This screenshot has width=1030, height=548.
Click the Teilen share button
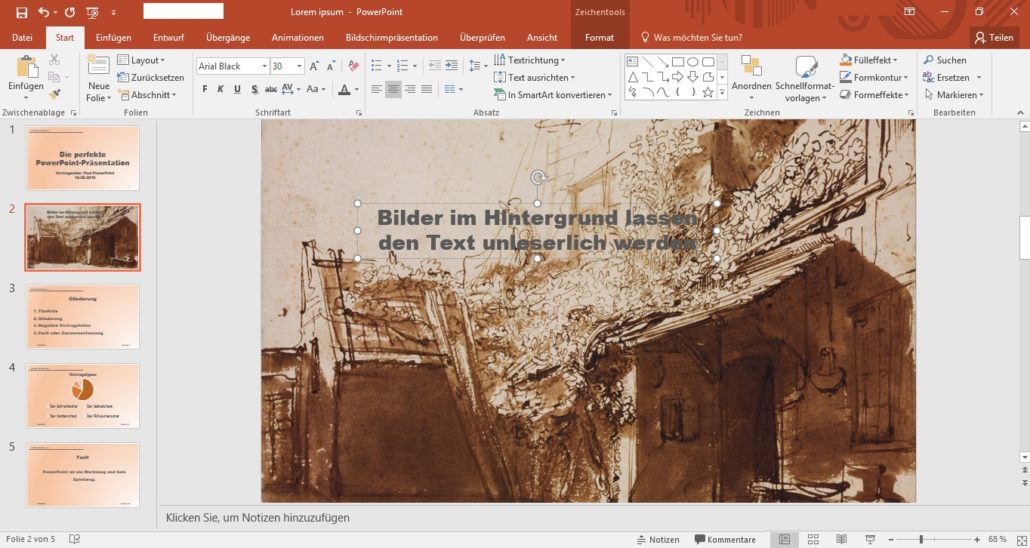click(x=994, y=37)
